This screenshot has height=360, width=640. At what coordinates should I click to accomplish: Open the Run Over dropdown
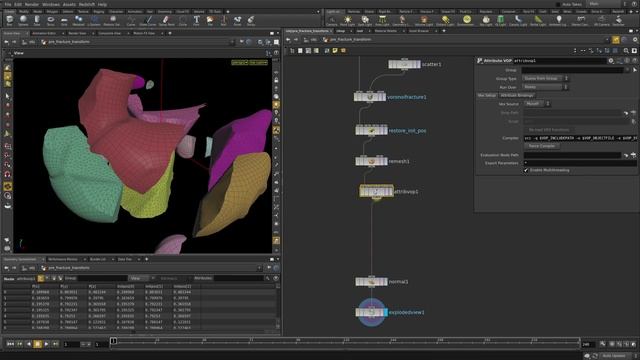(x=545, y=87)
